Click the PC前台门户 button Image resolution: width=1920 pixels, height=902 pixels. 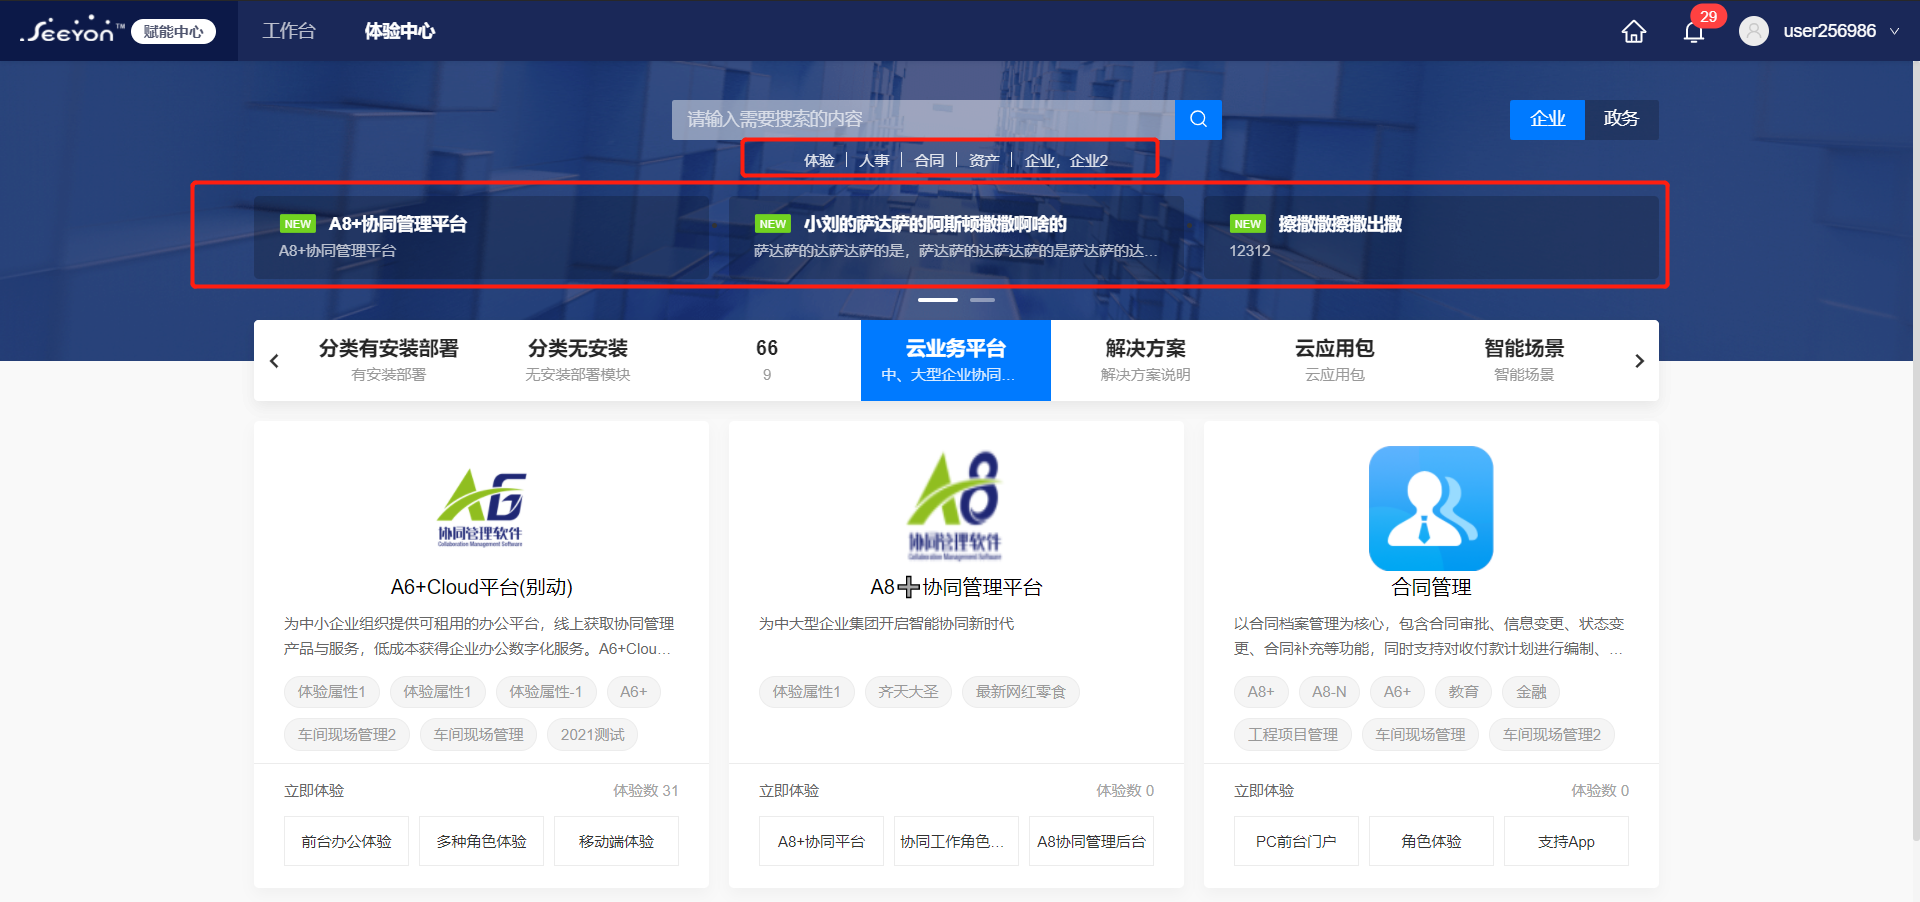[1296, 841]
